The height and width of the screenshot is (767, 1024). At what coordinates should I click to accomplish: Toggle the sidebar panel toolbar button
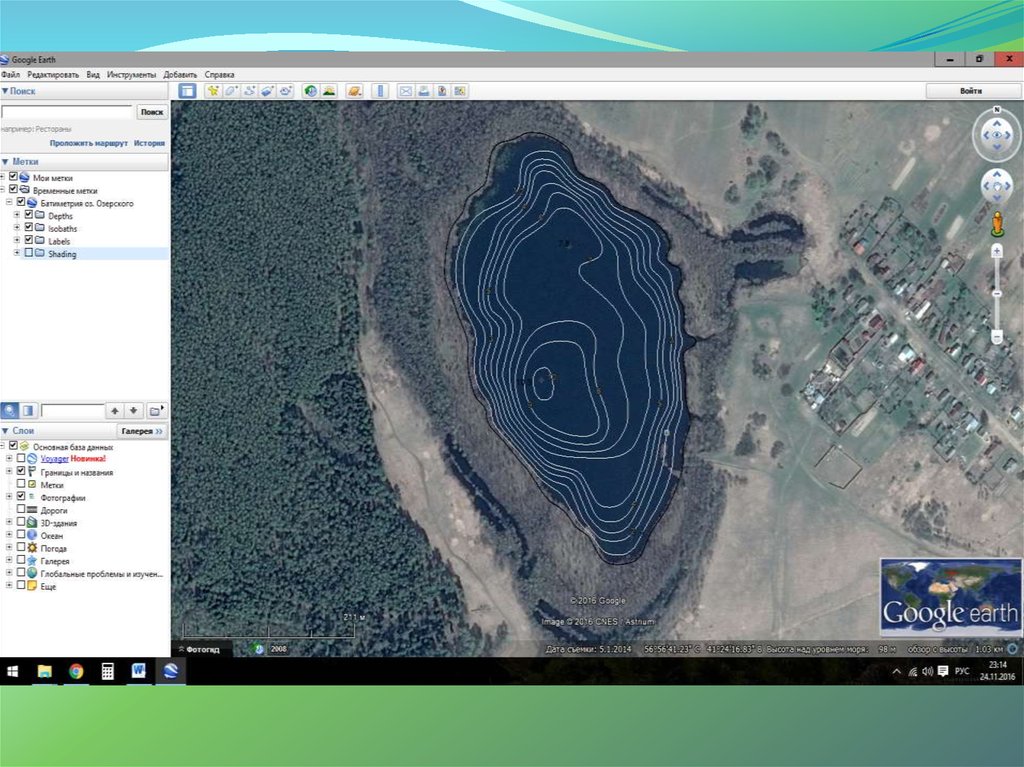point(187,91)
